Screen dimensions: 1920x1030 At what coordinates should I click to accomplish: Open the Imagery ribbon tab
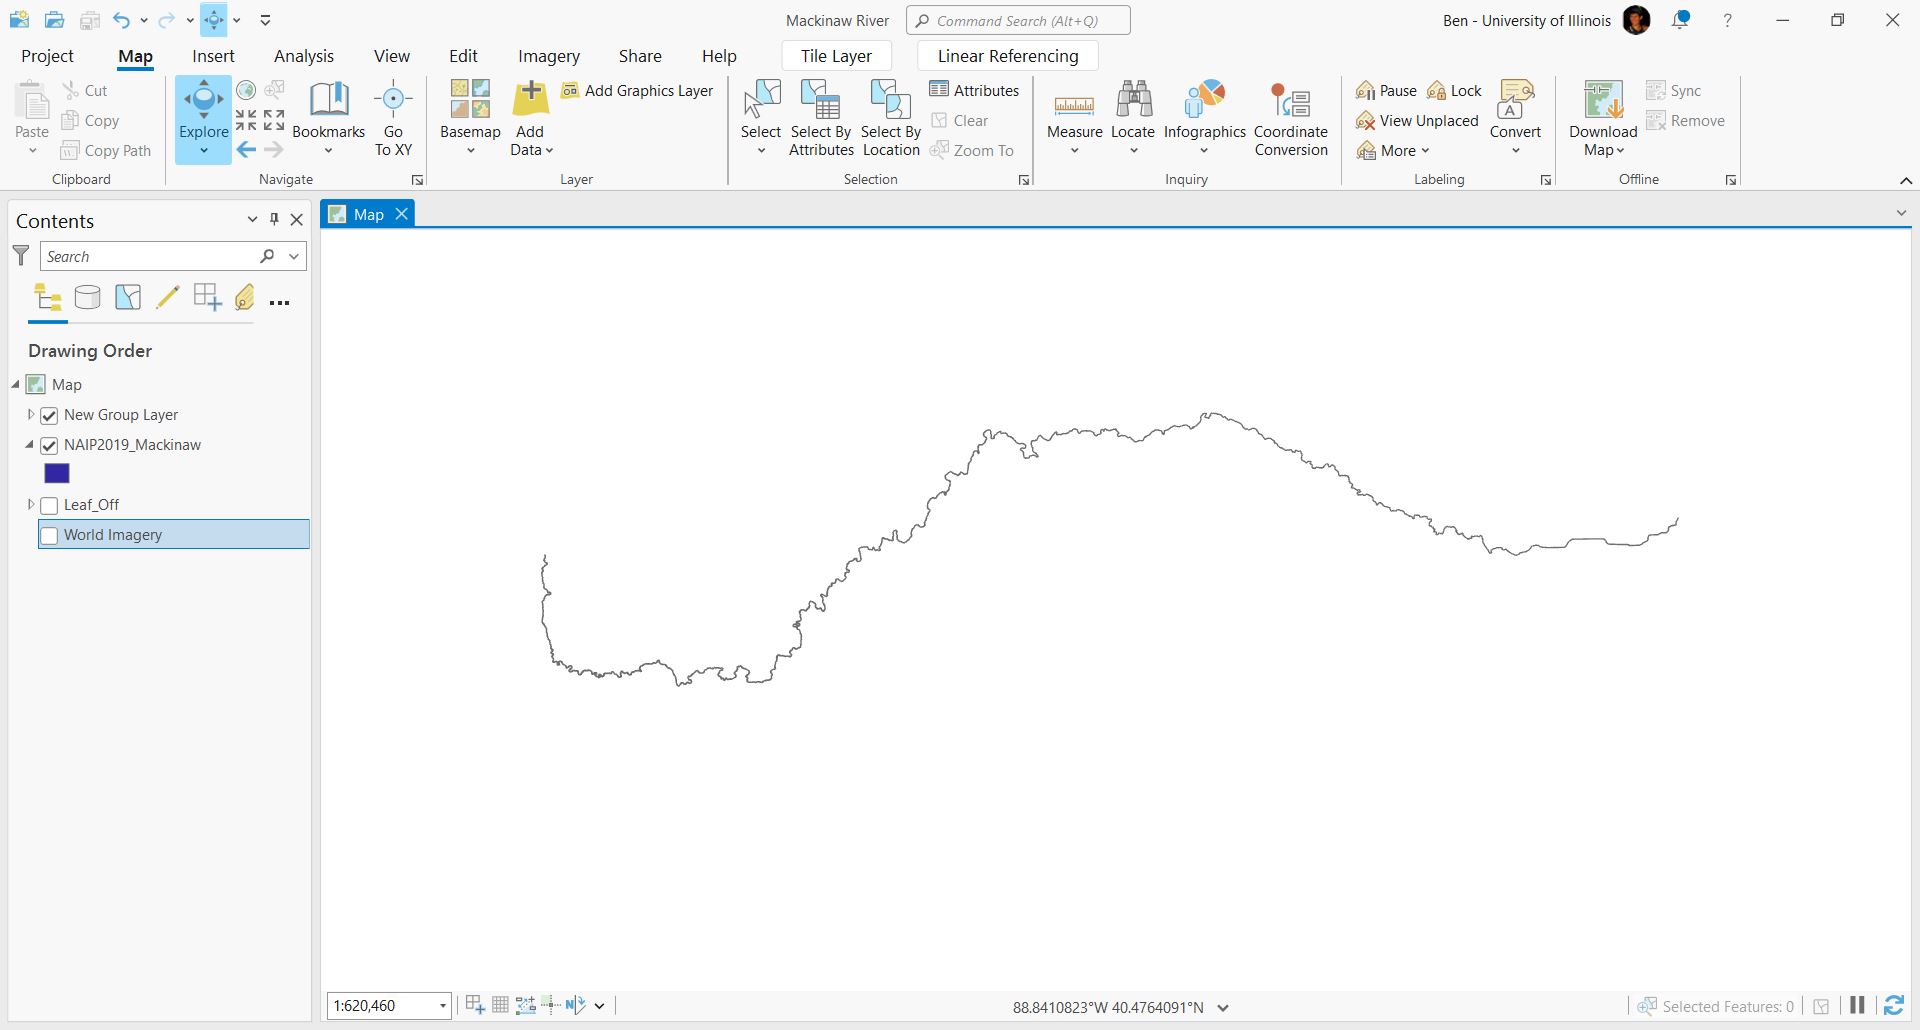coord(548,56)
